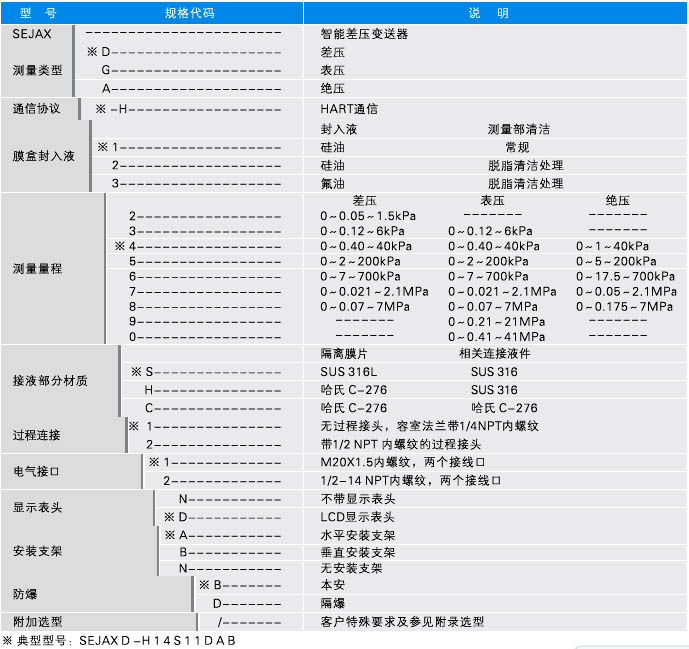Select the 过程连接 row label
The height and width of the screenshot is (649, 689).
[x=37, y=435]
